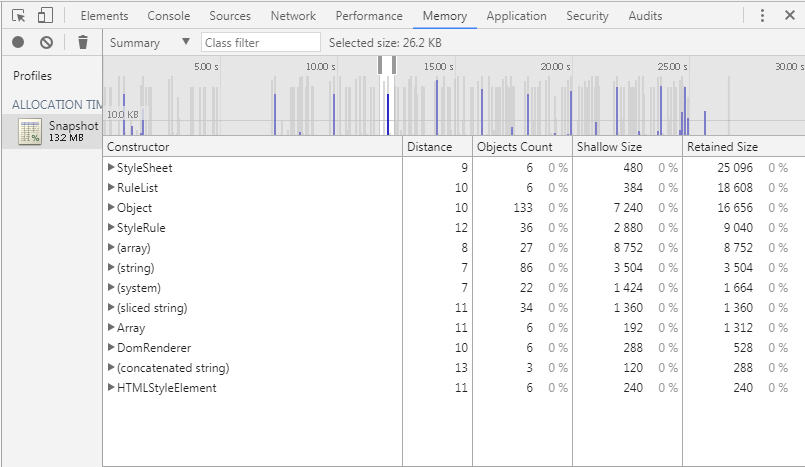Select the '1 424' shallow size cell
Viewport: 805px width, 467px height.
(x=628, y=288)
